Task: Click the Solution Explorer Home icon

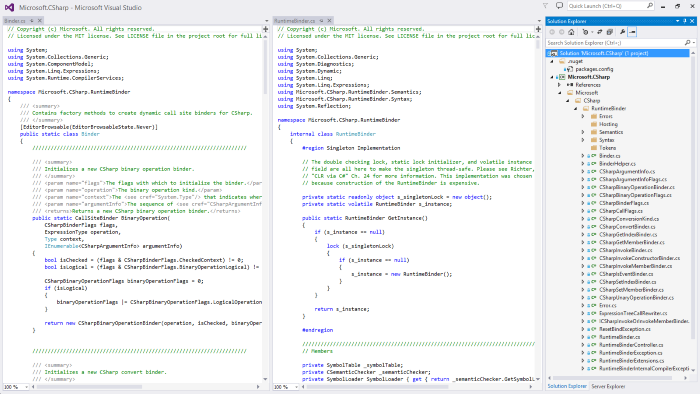Action: tap(571, 32)
